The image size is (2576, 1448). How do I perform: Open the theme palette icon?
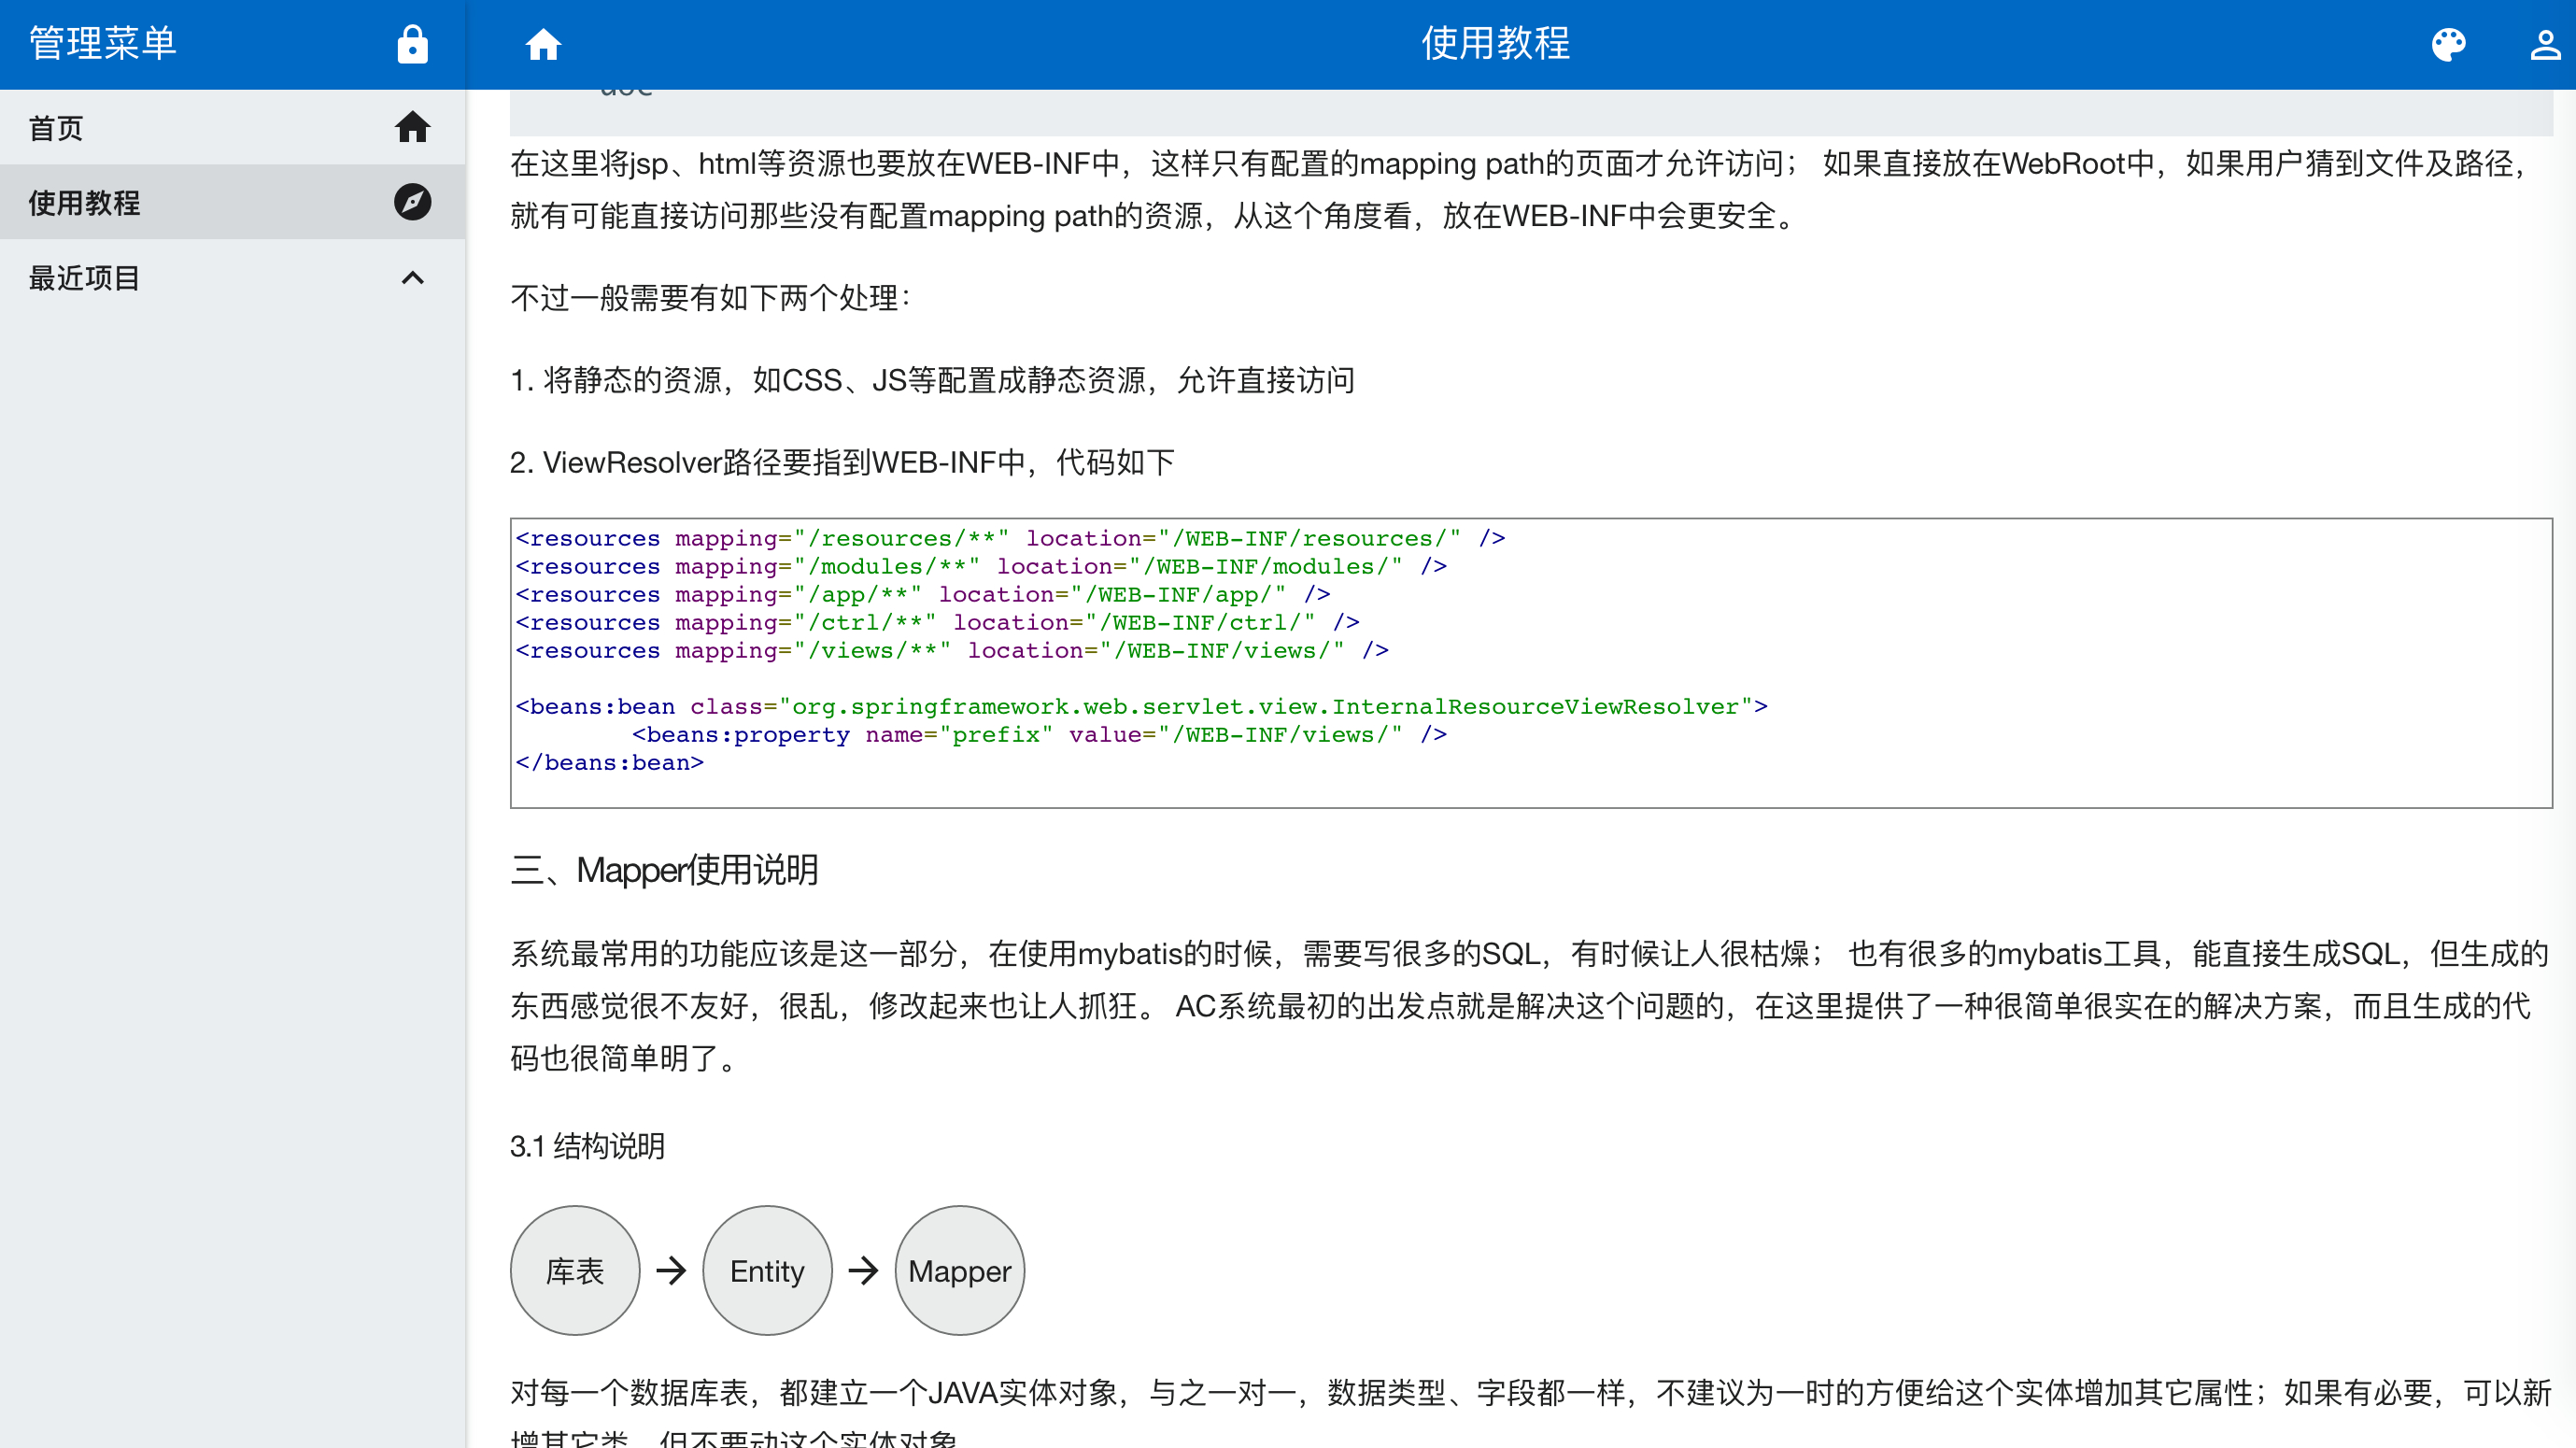click(x=2449, y=44)
